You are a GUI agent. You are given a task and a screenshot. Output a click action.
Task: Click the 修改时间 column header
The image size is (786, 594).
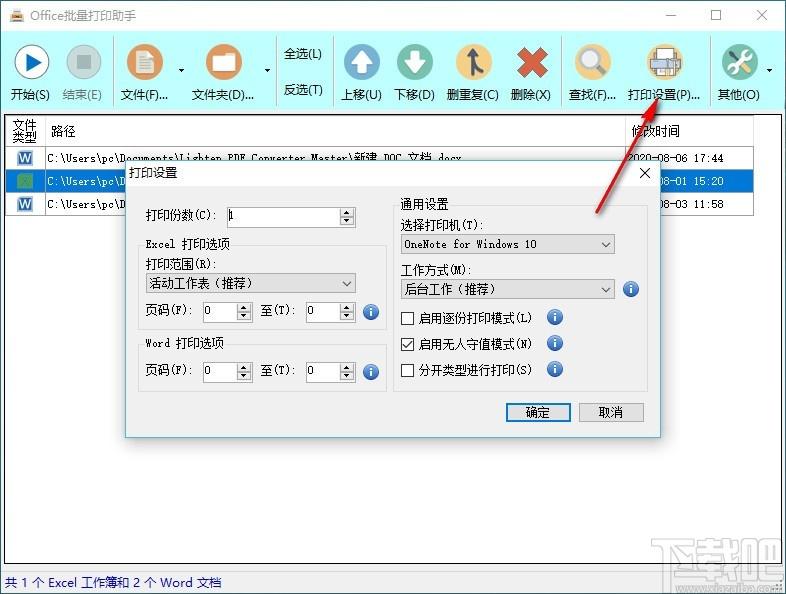coord(689,131)
